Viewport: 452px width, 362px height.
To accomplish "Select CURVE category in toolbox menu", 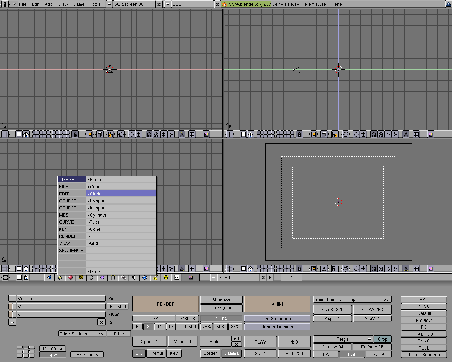I will (x=72, y=222).
